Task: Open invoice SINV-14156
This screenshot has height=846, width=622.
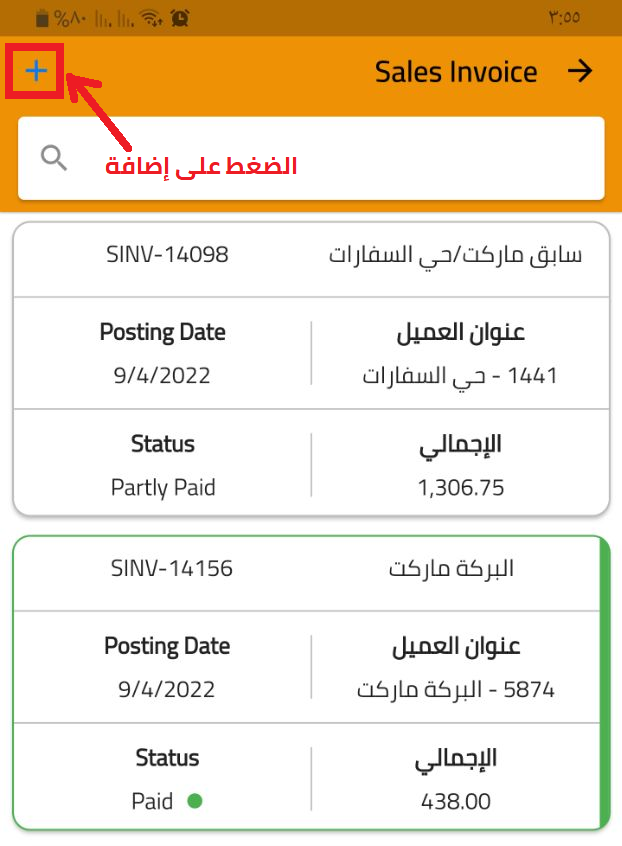Action: pyautogui.click(x=171, y=569)
